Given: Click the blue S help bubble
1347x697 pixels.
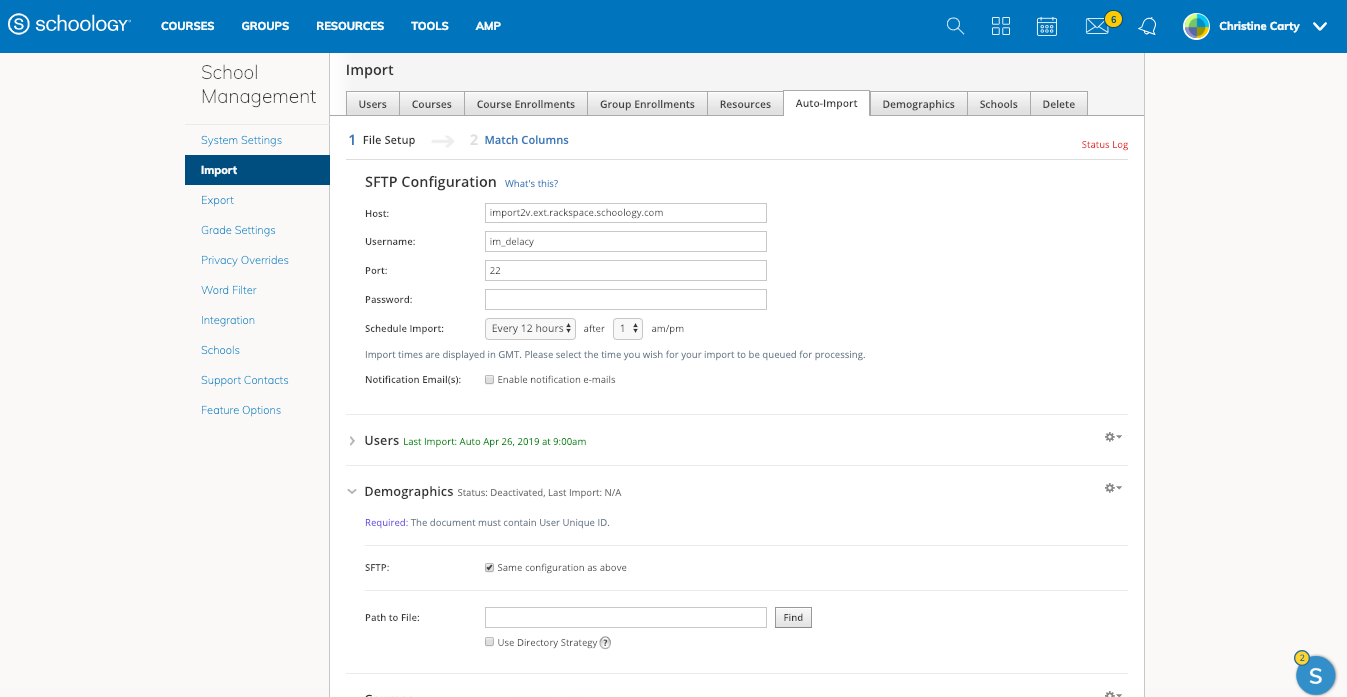Looking at the screenshot, I should [1315, 675].
